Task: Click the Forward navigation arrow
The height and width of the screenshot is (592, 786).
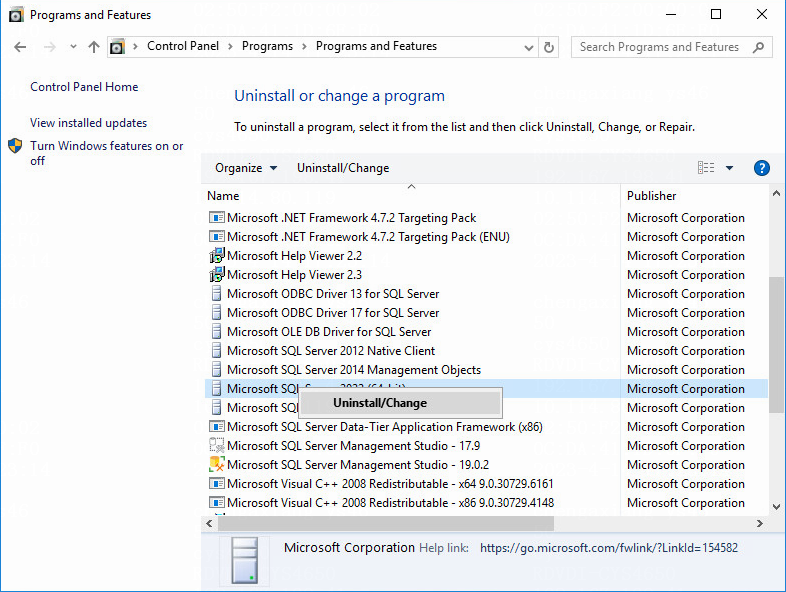Action: (50, 47)
